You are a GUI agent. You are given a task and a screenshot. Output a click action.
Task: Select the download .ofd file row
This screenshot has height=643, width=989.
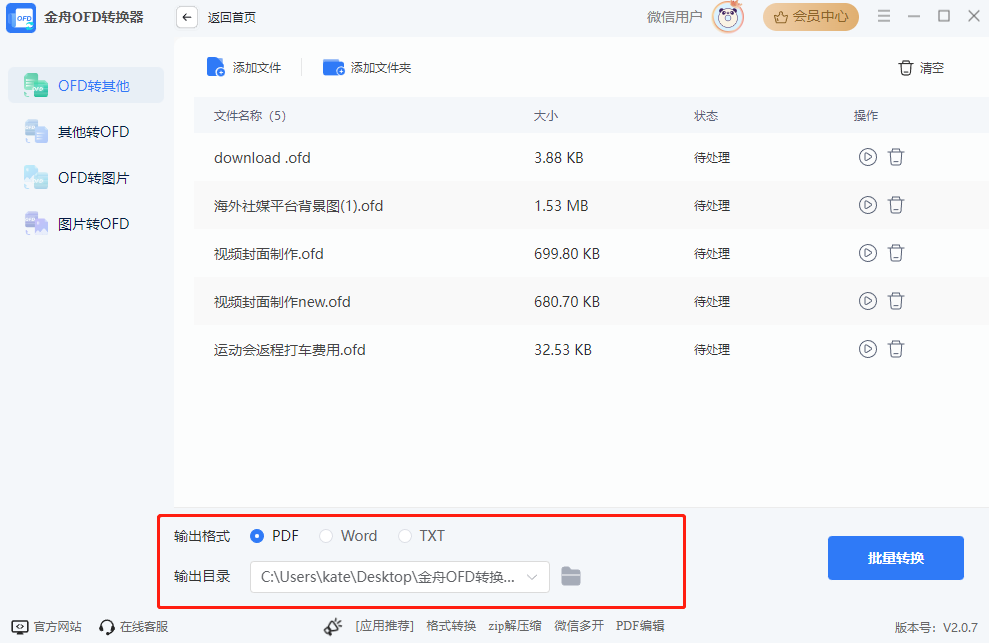[x=591, y=157]
